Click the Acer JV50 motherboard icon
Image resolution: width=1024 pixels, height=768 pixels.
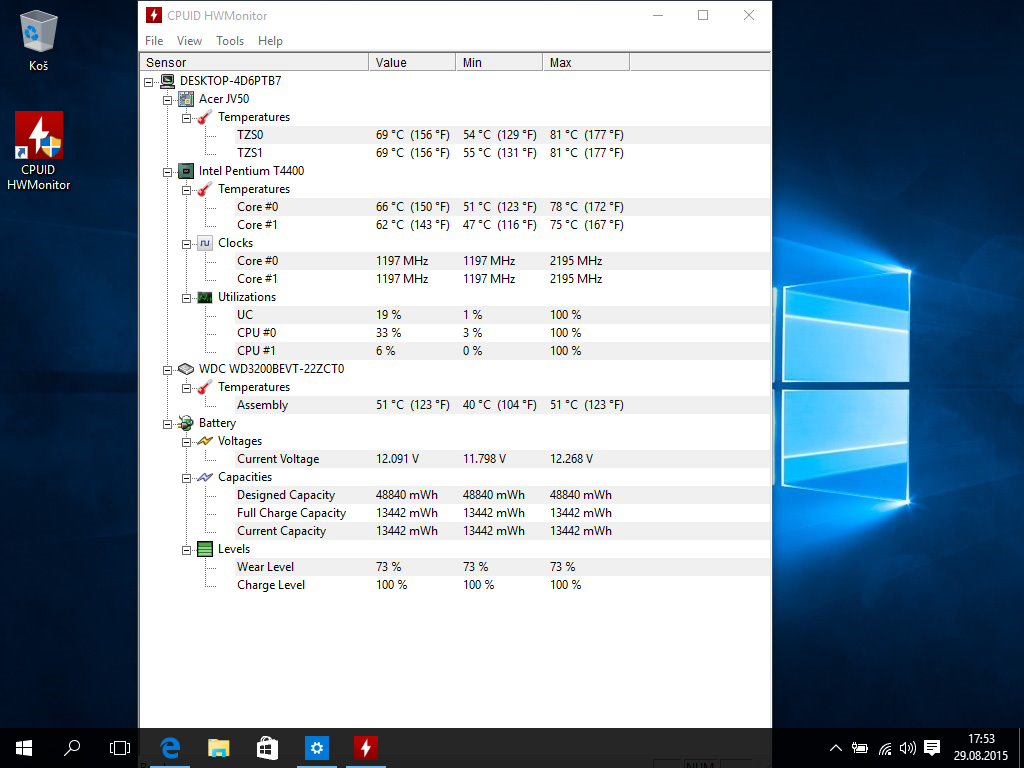(186, 99)
